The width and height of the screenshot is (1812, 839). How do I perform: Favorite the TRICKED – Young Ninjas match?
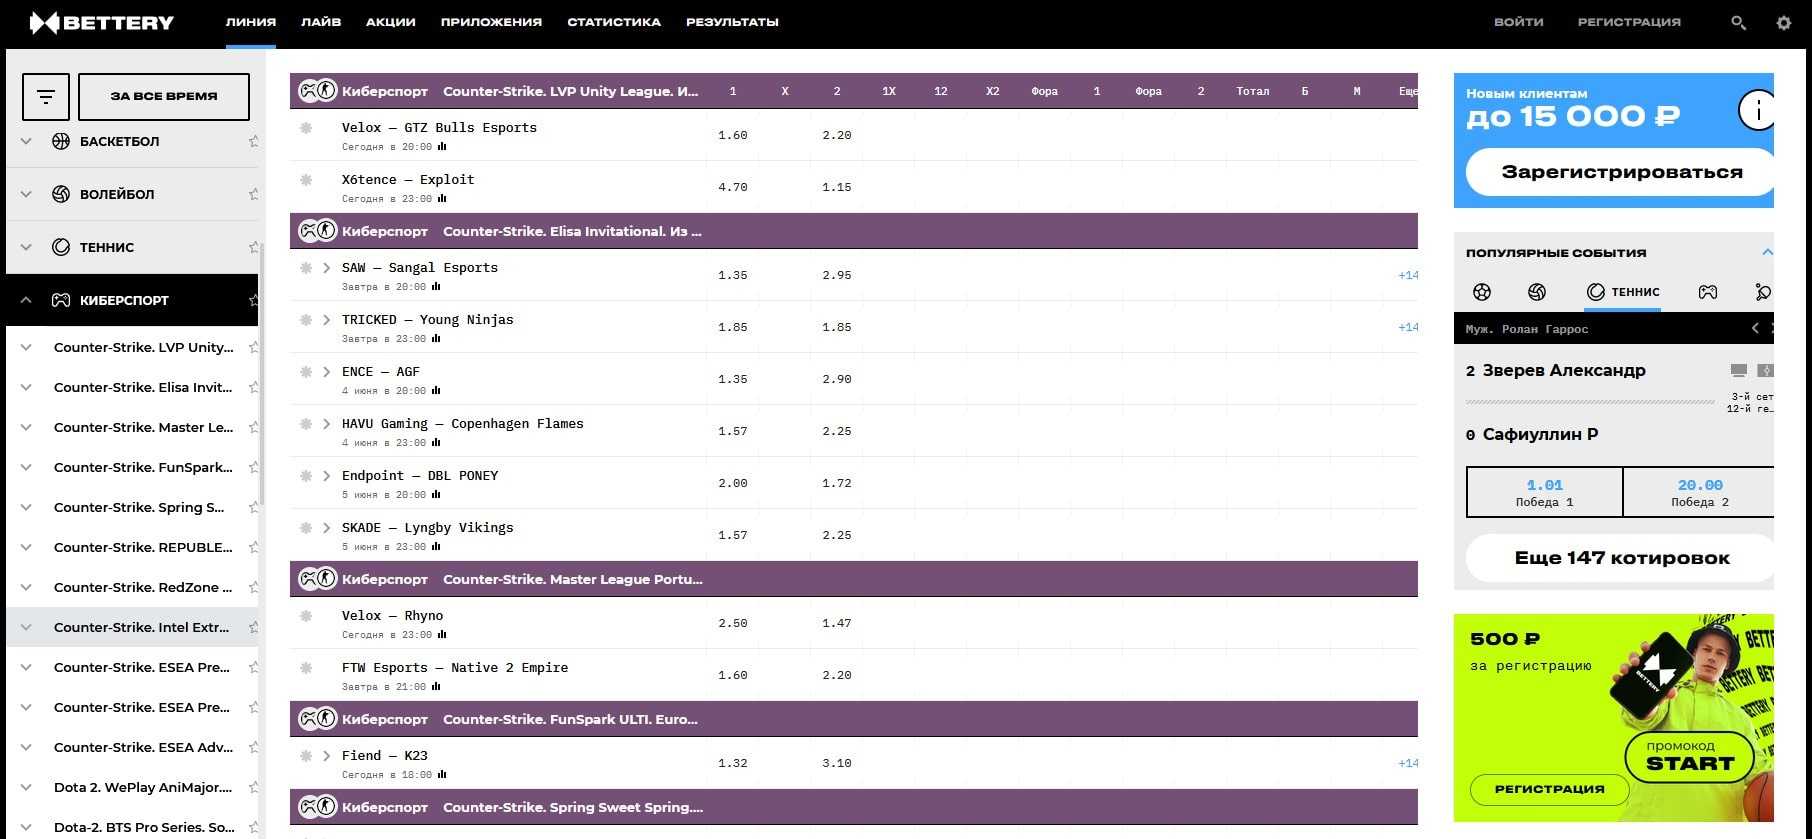(x=306, y=320)
